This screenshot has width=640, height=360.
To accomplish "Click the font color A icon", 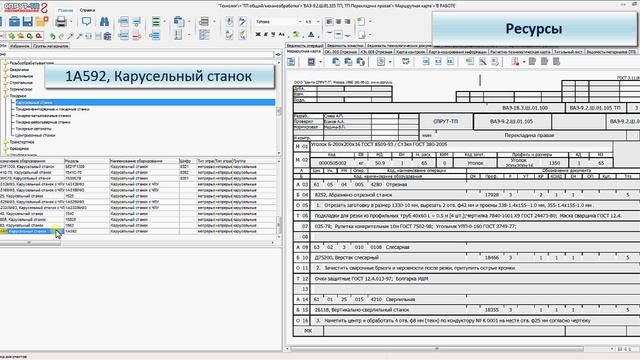I will [x=311, y=35].
